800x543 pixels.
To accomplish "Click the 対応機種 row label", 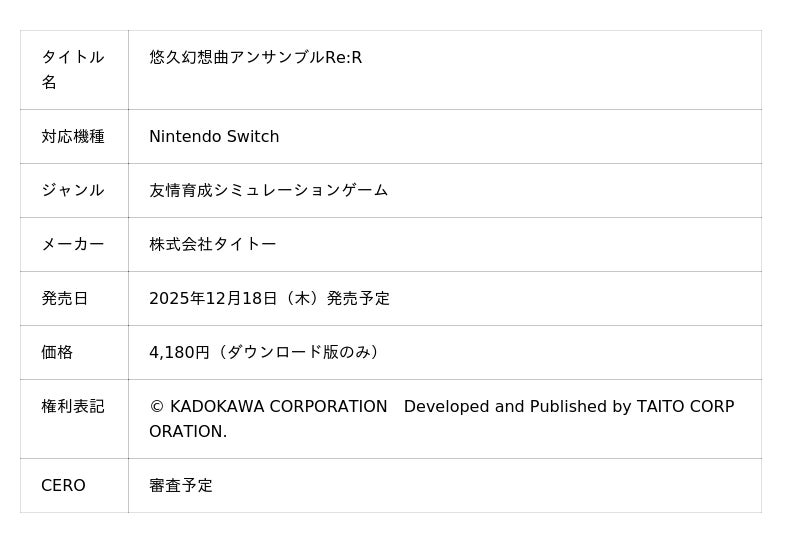I will (x=72, y=137).
